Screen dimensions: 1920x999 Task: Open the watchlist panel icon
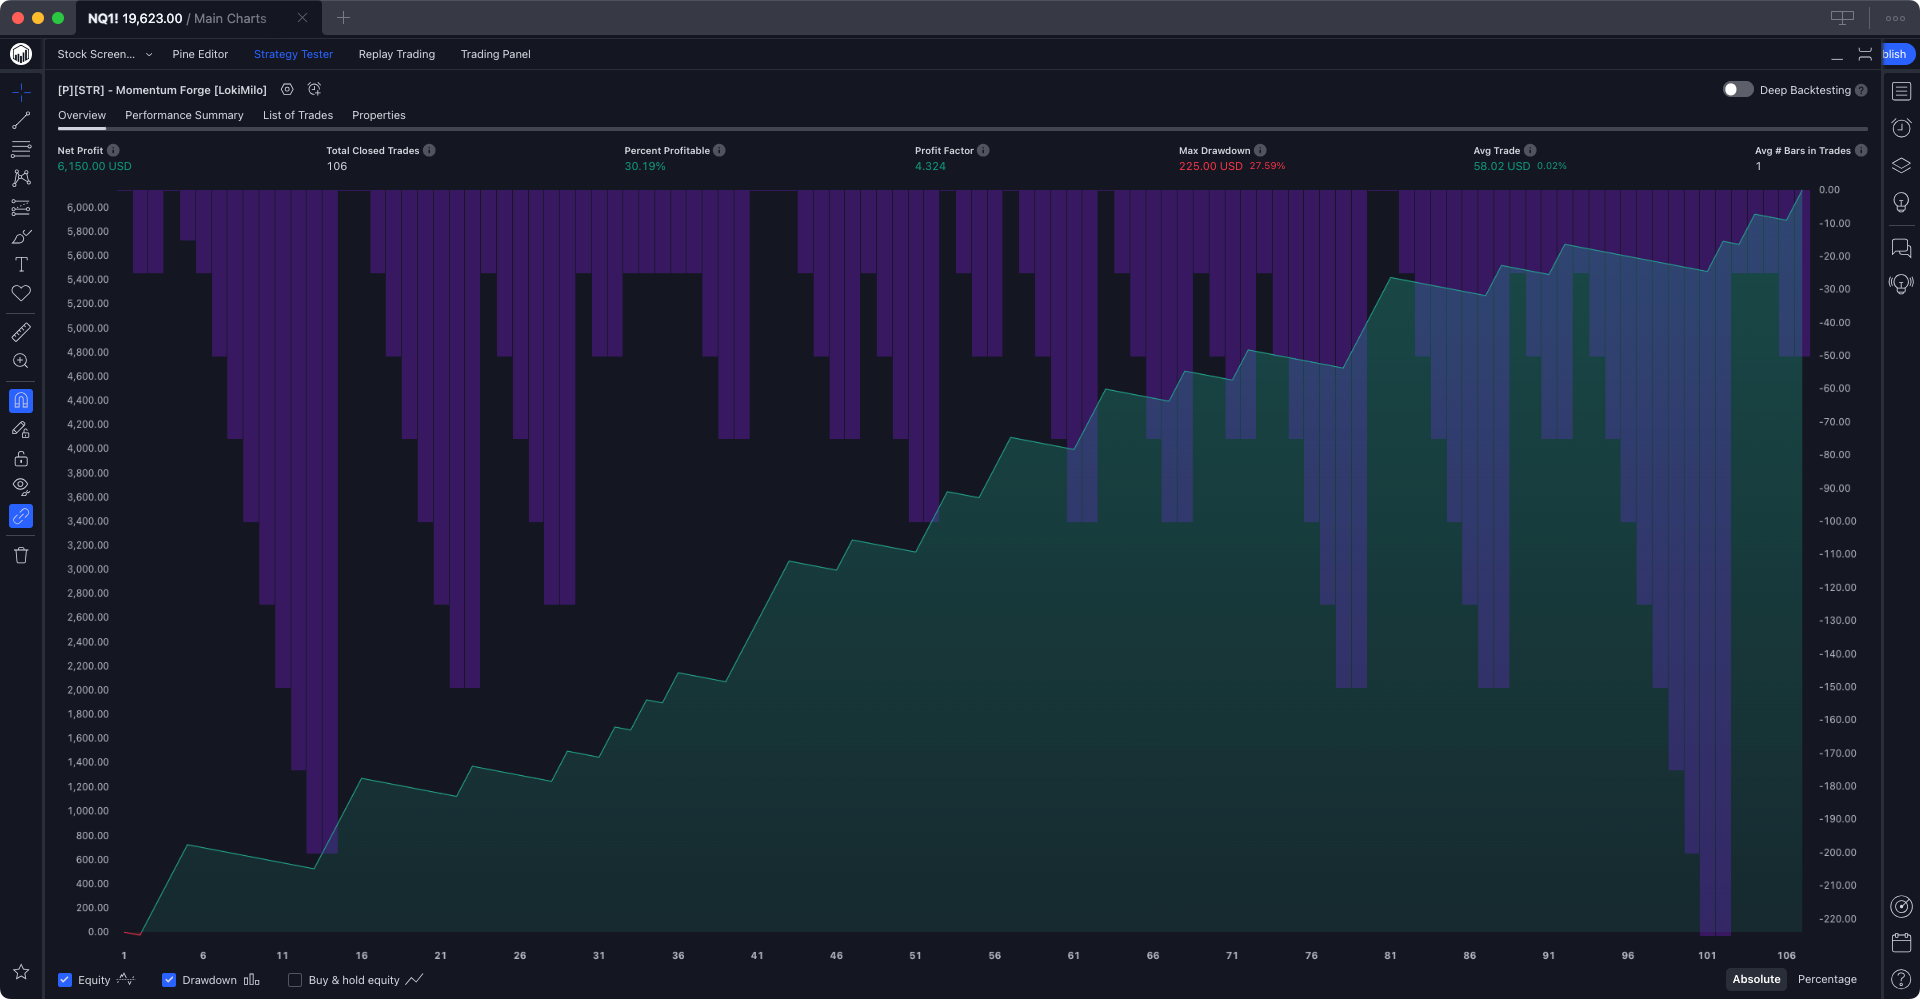(1901, 91)
